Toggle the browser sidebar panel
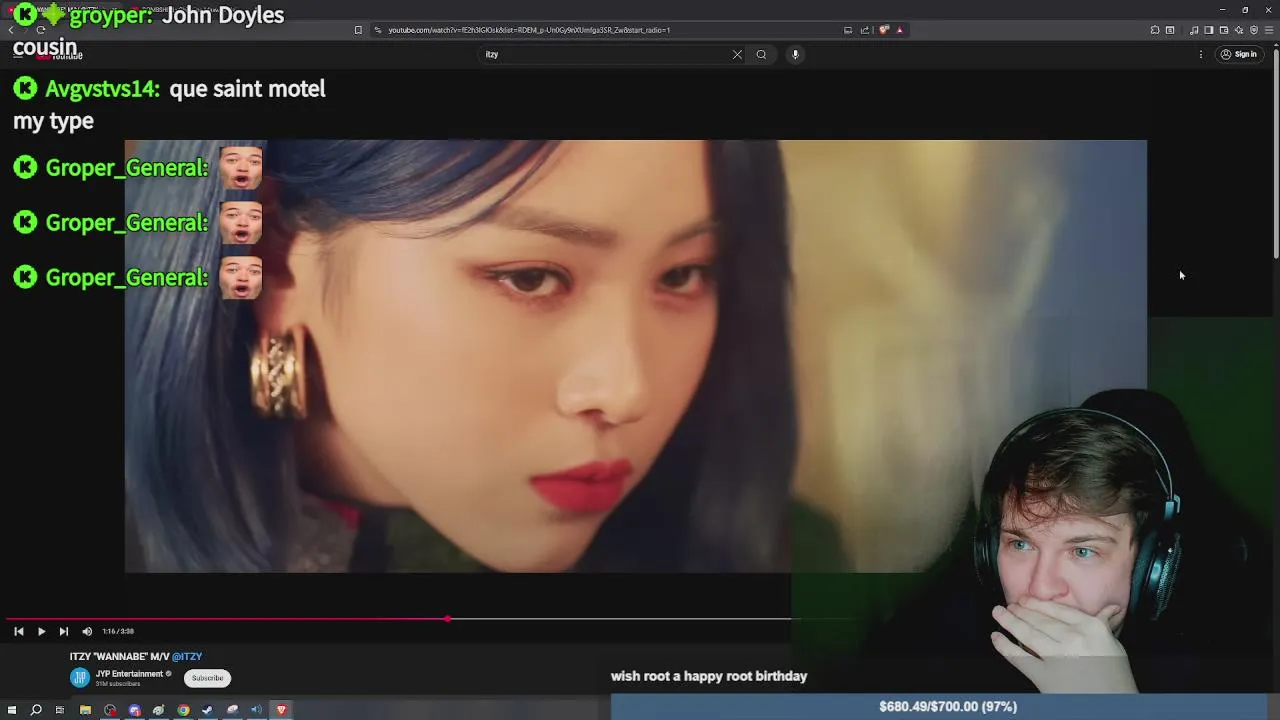Viewport: 1280px width, 720px height. point(1208,30)
